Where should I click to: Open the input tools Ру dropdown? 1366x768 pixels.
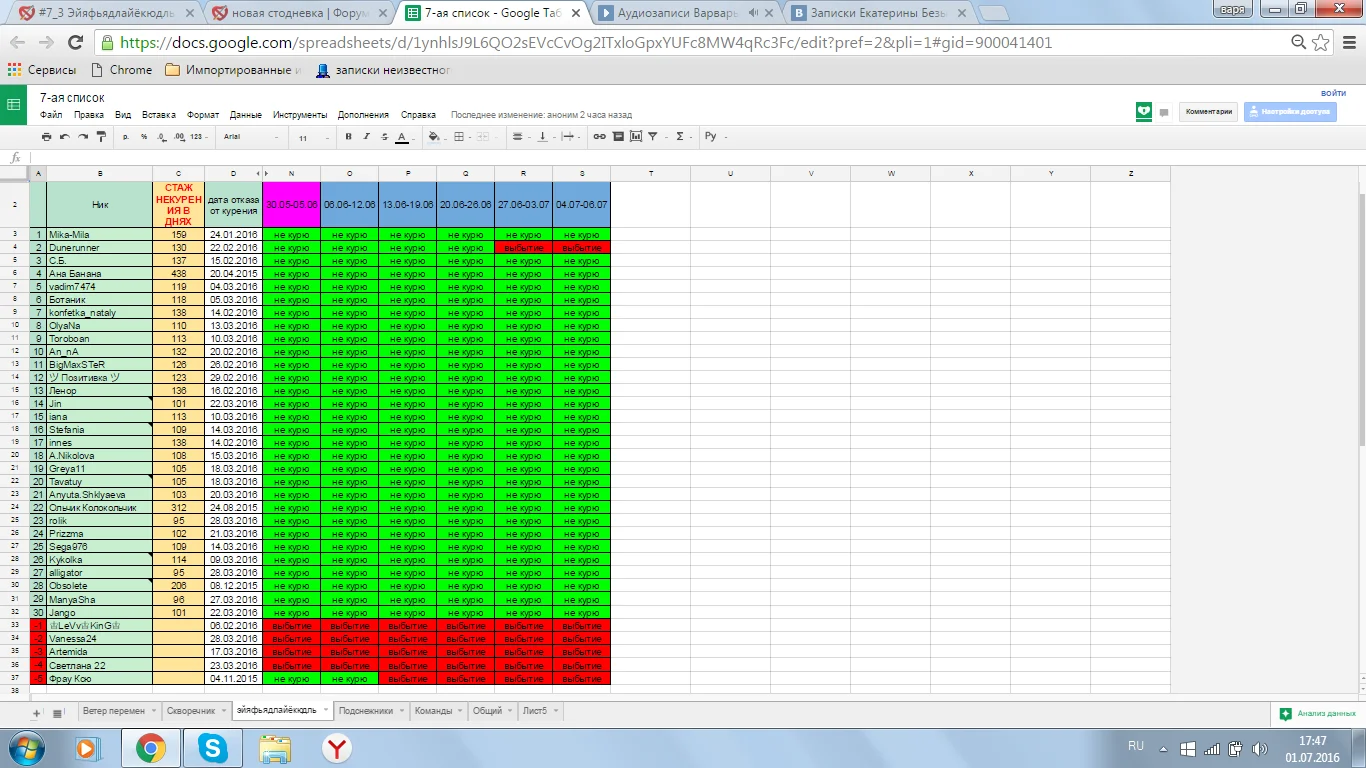click(x=713, y=136)
